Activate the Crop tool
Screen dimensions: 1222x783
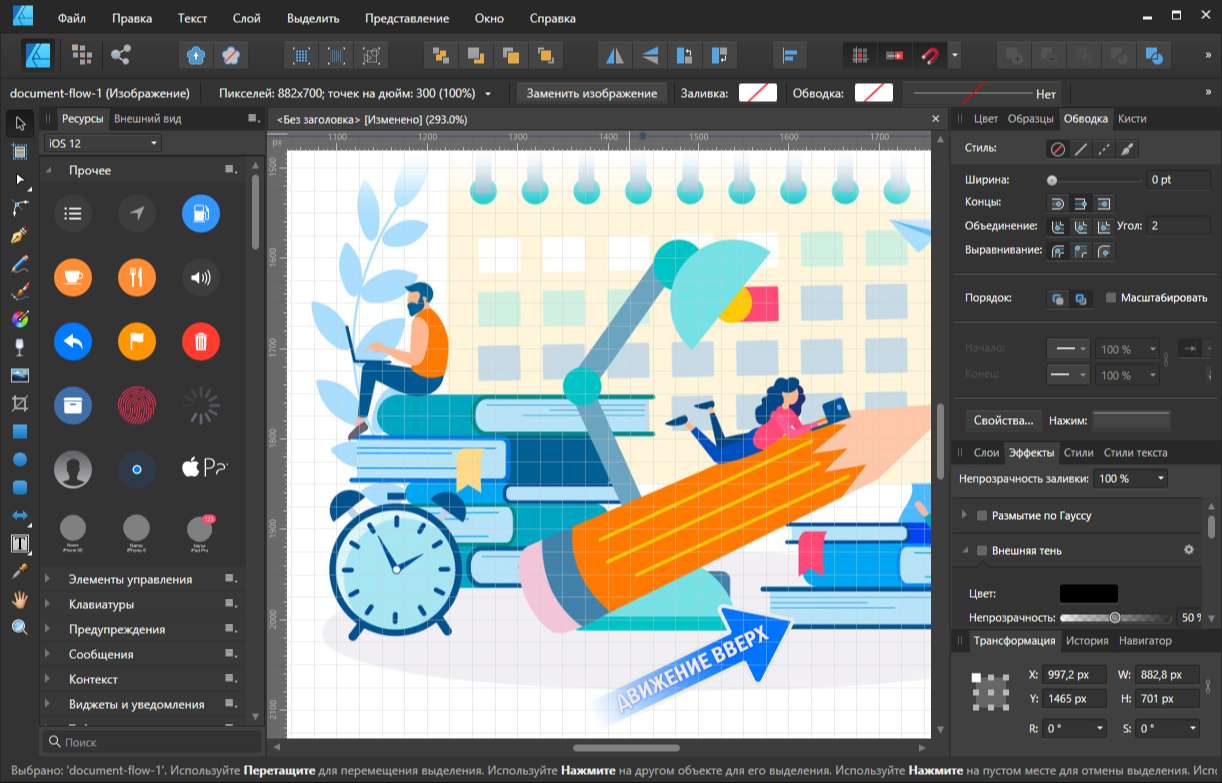(x=18, y=403)
